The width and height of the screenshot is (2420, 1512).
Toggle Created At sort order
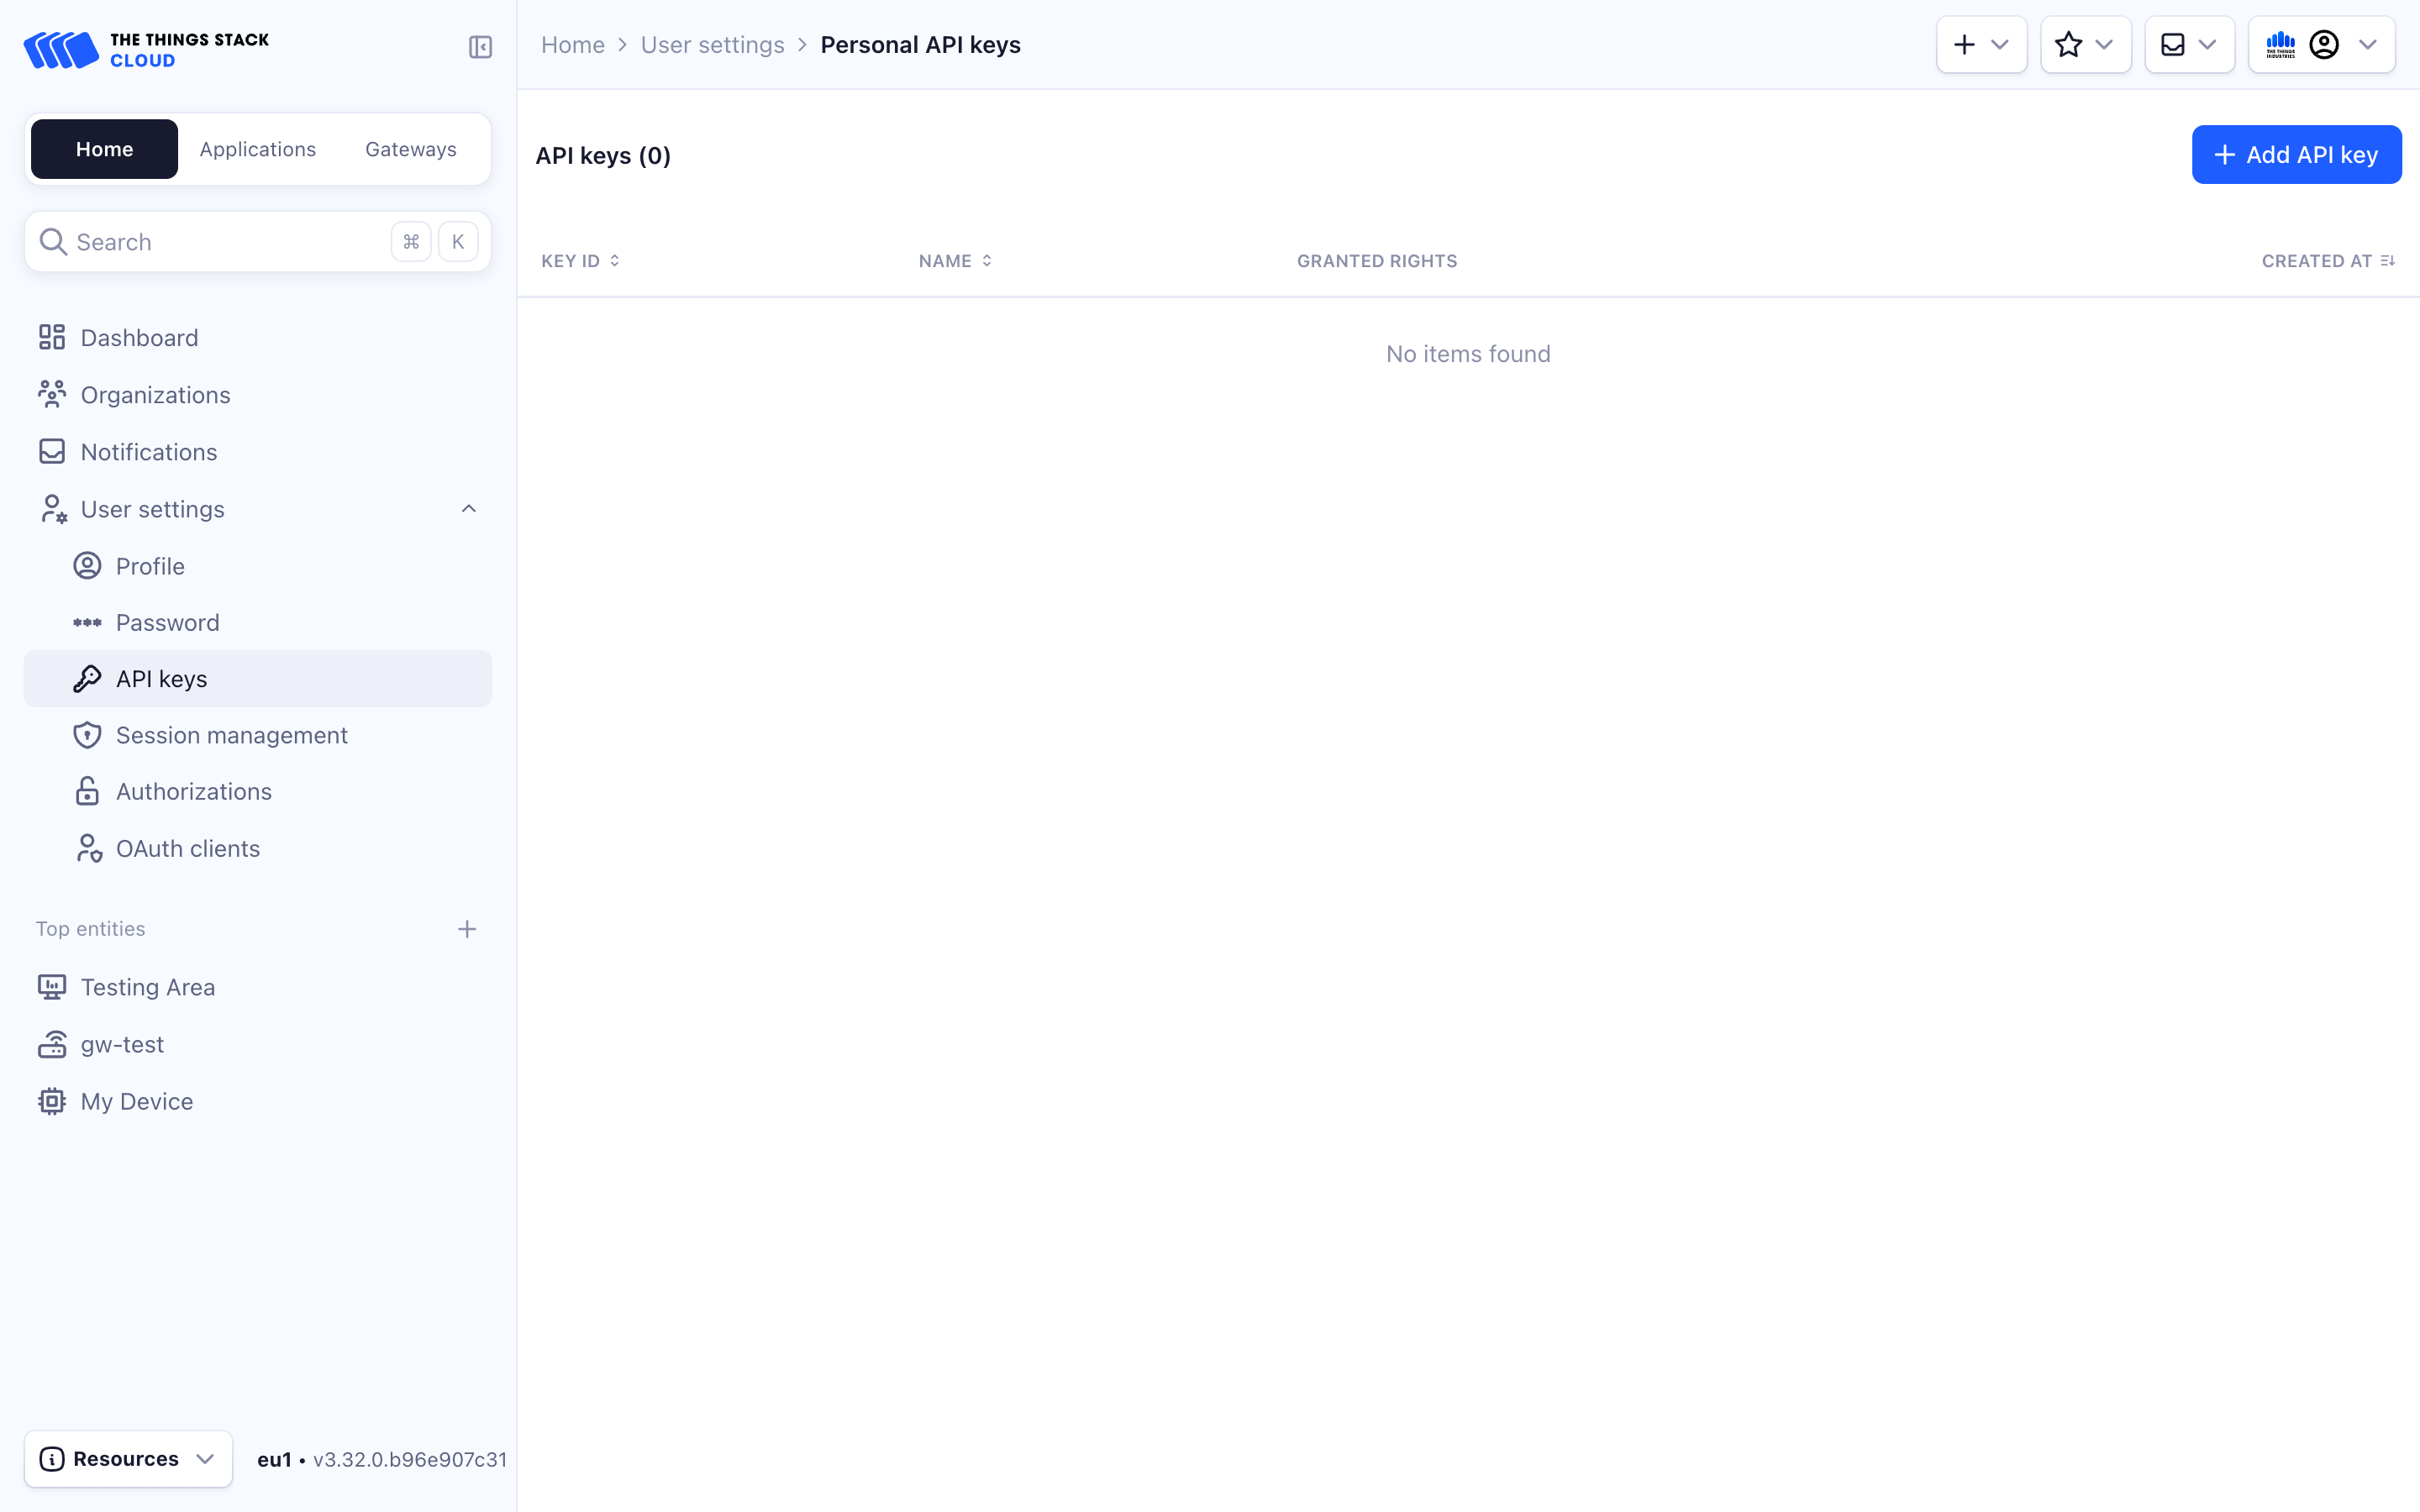point(2327,261)
